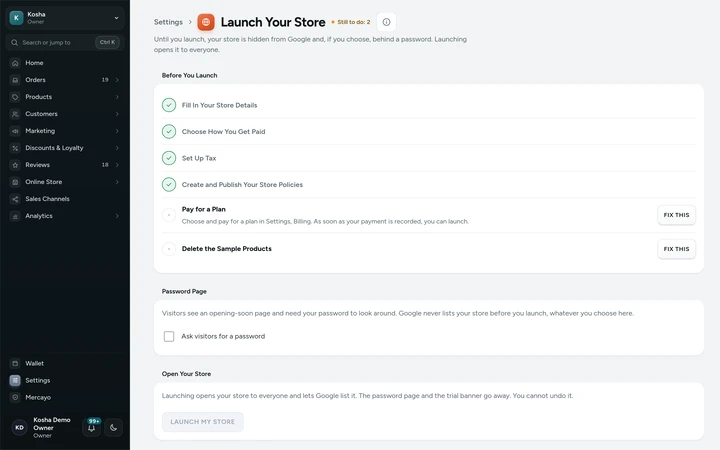Click the Set Up Tax item
720x450 pixels.
tap(199, 158)
